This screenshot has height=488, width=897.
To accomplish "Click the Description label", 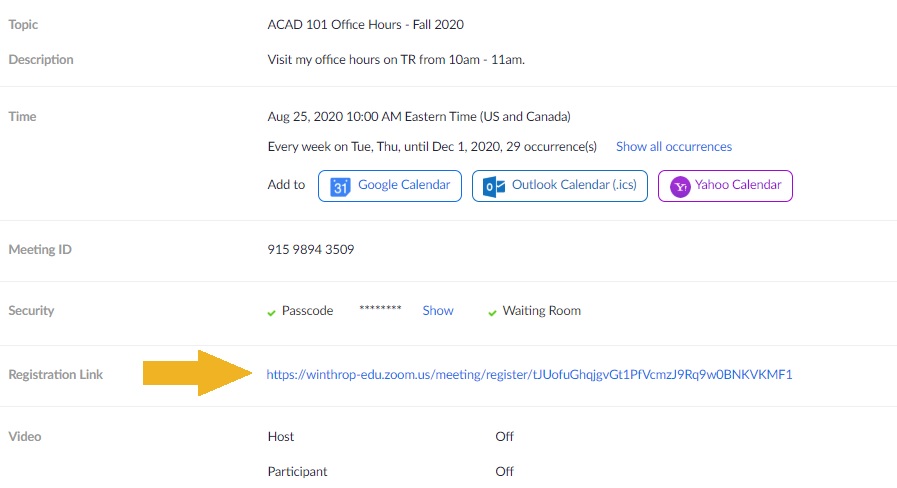I will click(x=41, y=59).
